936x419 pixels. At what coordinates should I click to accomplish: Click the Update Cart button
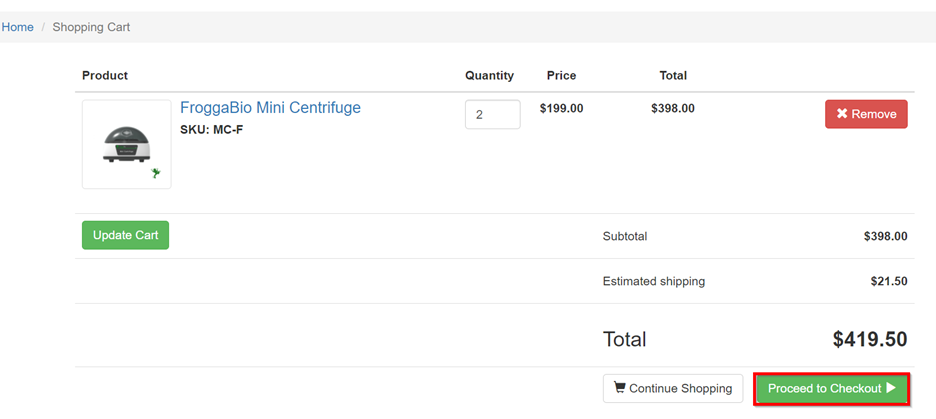(x=125, y=235)
